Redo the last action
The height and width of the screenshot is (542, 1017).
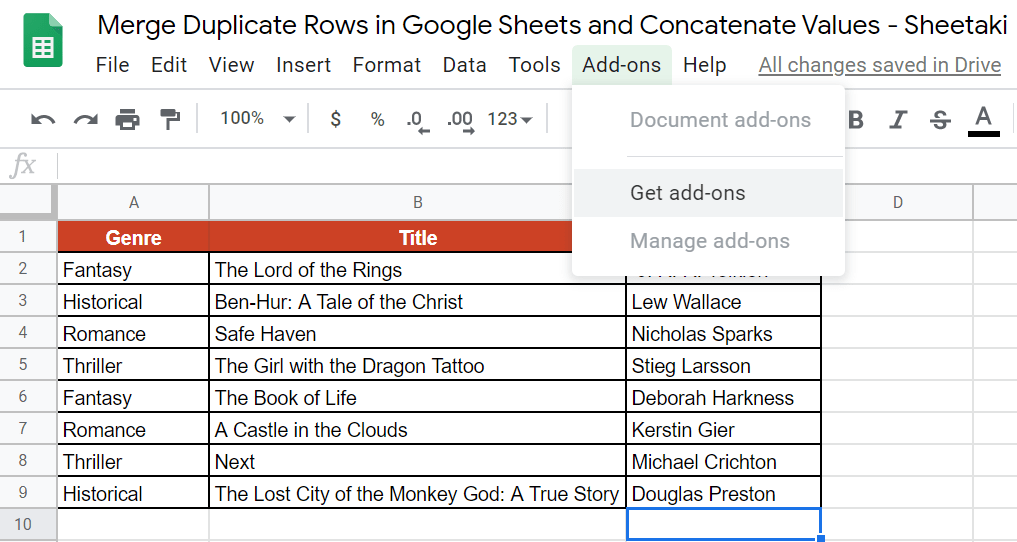[x=85, y=119]
